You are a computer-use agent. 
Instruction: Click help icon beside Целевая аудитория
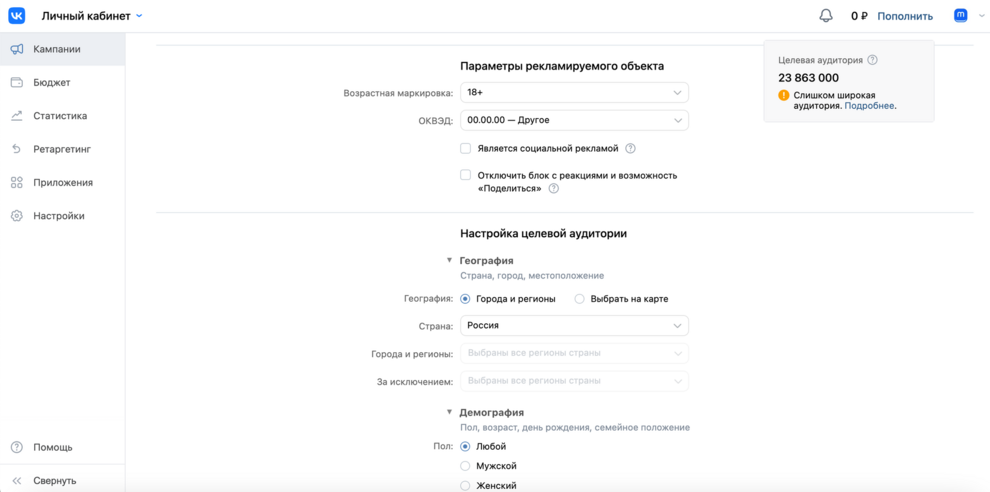pos(873,60)
